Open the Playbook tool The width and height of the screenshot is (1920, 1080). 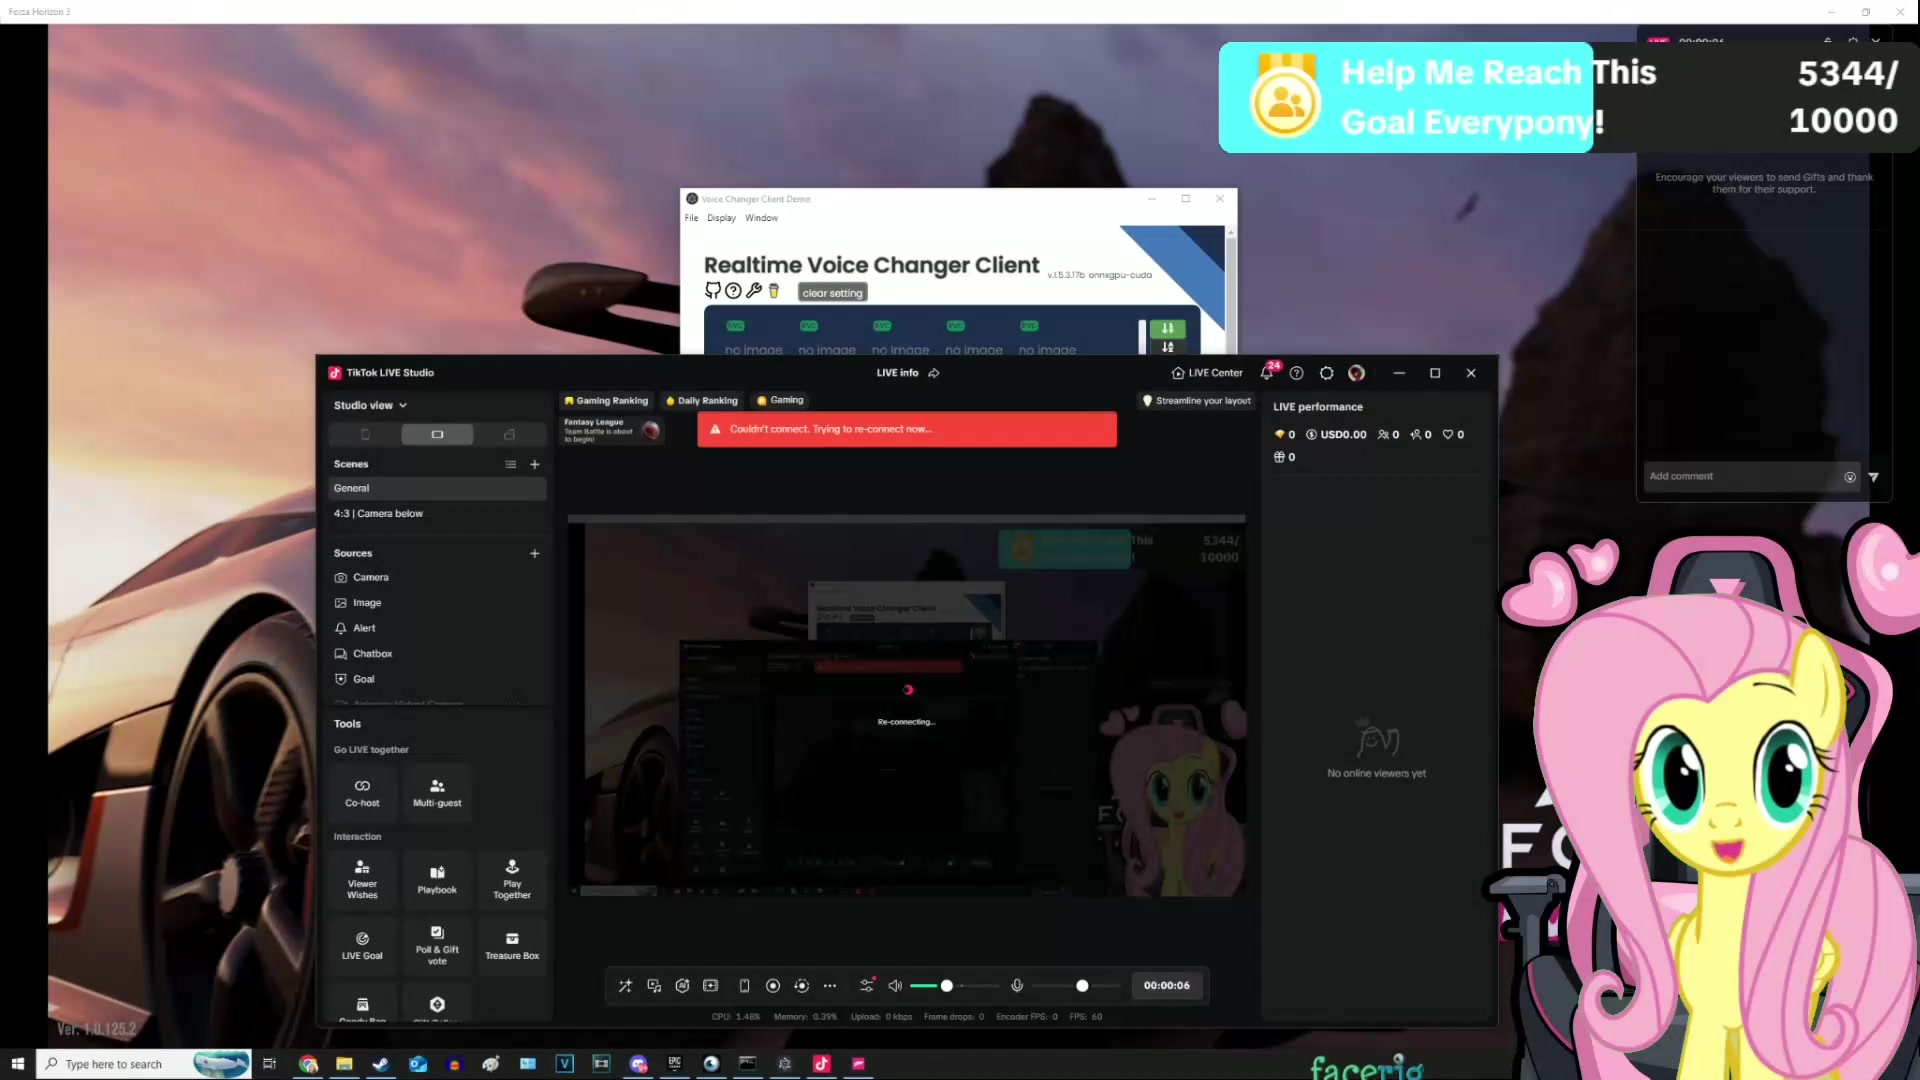pos(437,879)
